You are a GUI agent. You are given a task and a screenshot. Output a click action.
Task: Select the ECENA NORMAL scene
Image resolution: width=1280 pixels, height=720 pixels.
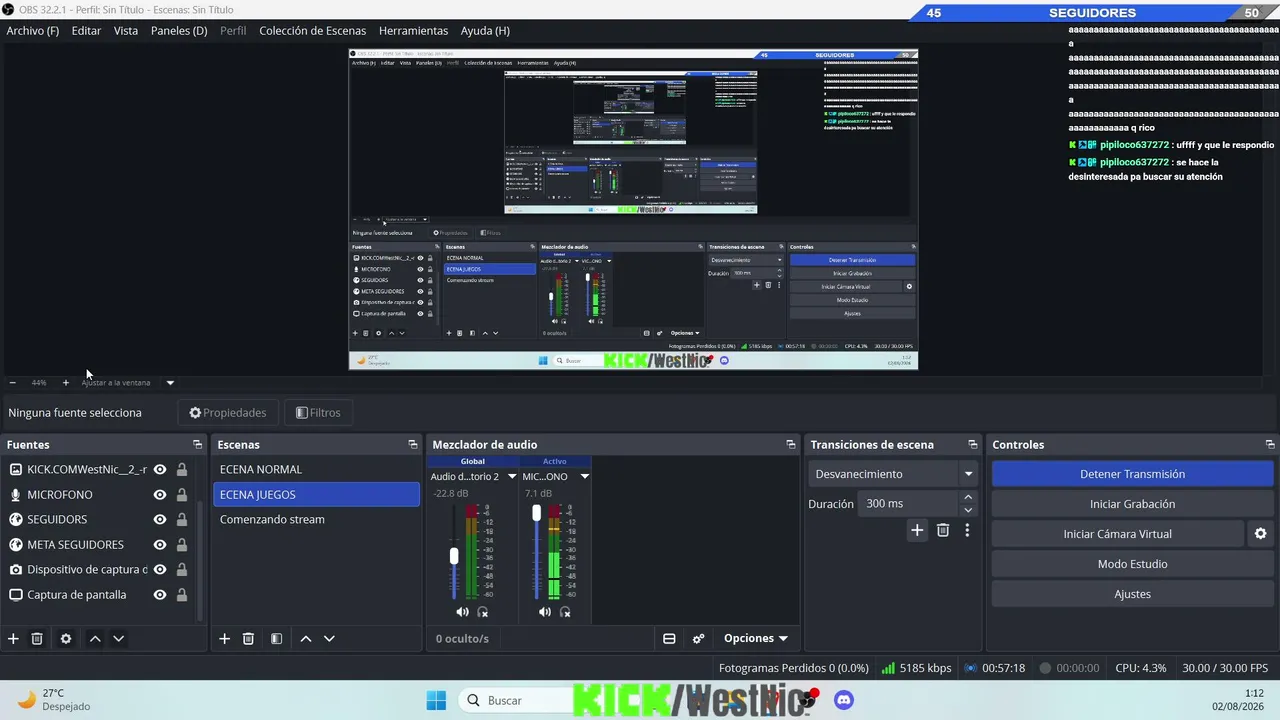317,470
